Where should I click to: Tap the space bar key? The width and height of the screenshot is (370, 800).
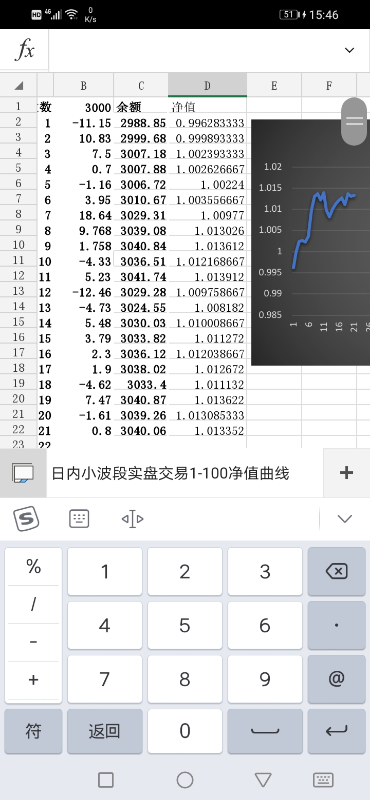click(265, 731)
